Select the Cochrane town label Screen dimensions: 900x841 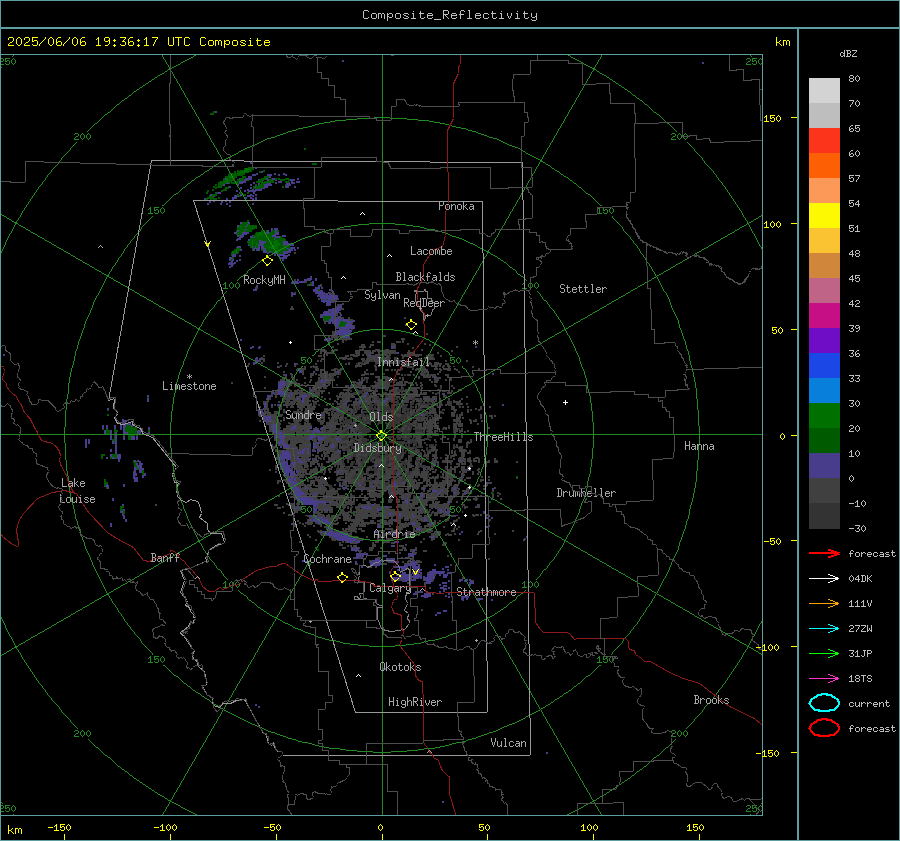pyautogui.click(x=327, y=559)
